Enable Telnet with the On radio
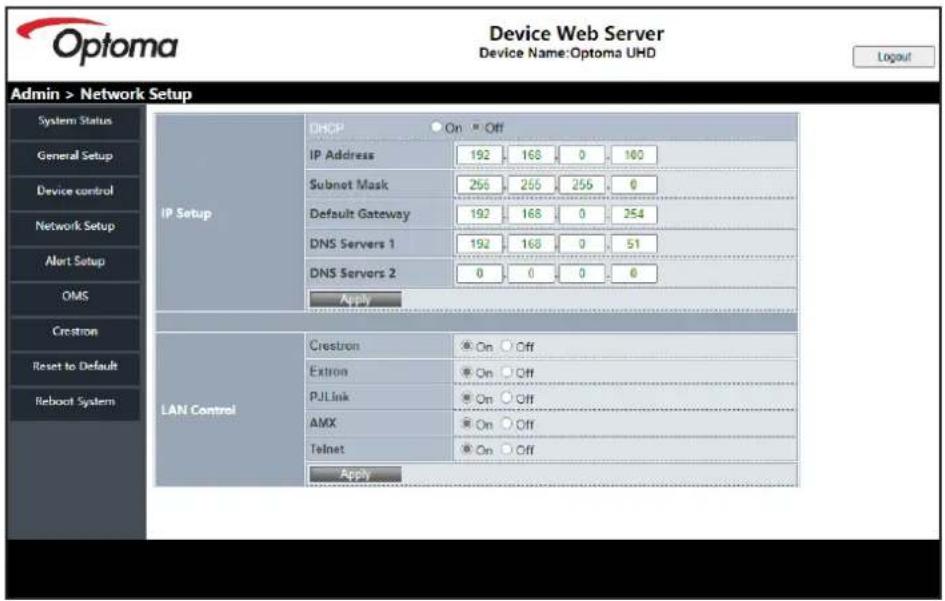The width and height of the screenshot is (945, 601). pos(466,449)
